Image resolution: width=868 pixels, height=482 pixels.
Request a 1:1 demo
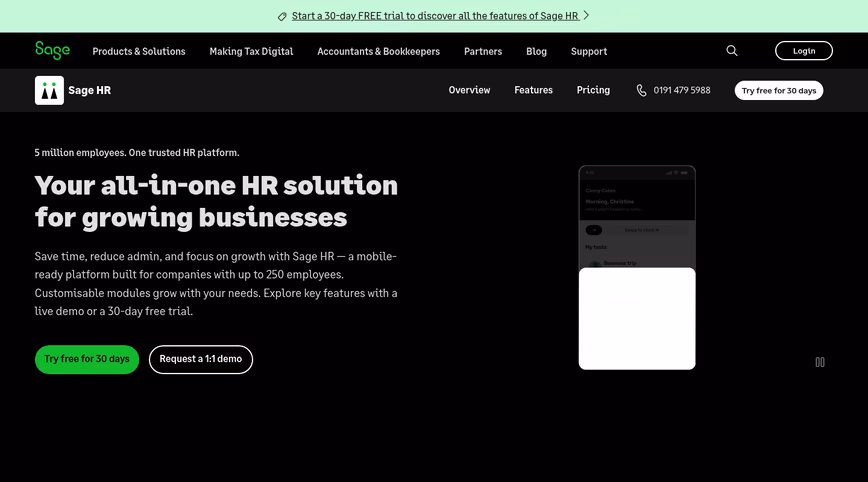pyautogui.click(x=201, y=359)
